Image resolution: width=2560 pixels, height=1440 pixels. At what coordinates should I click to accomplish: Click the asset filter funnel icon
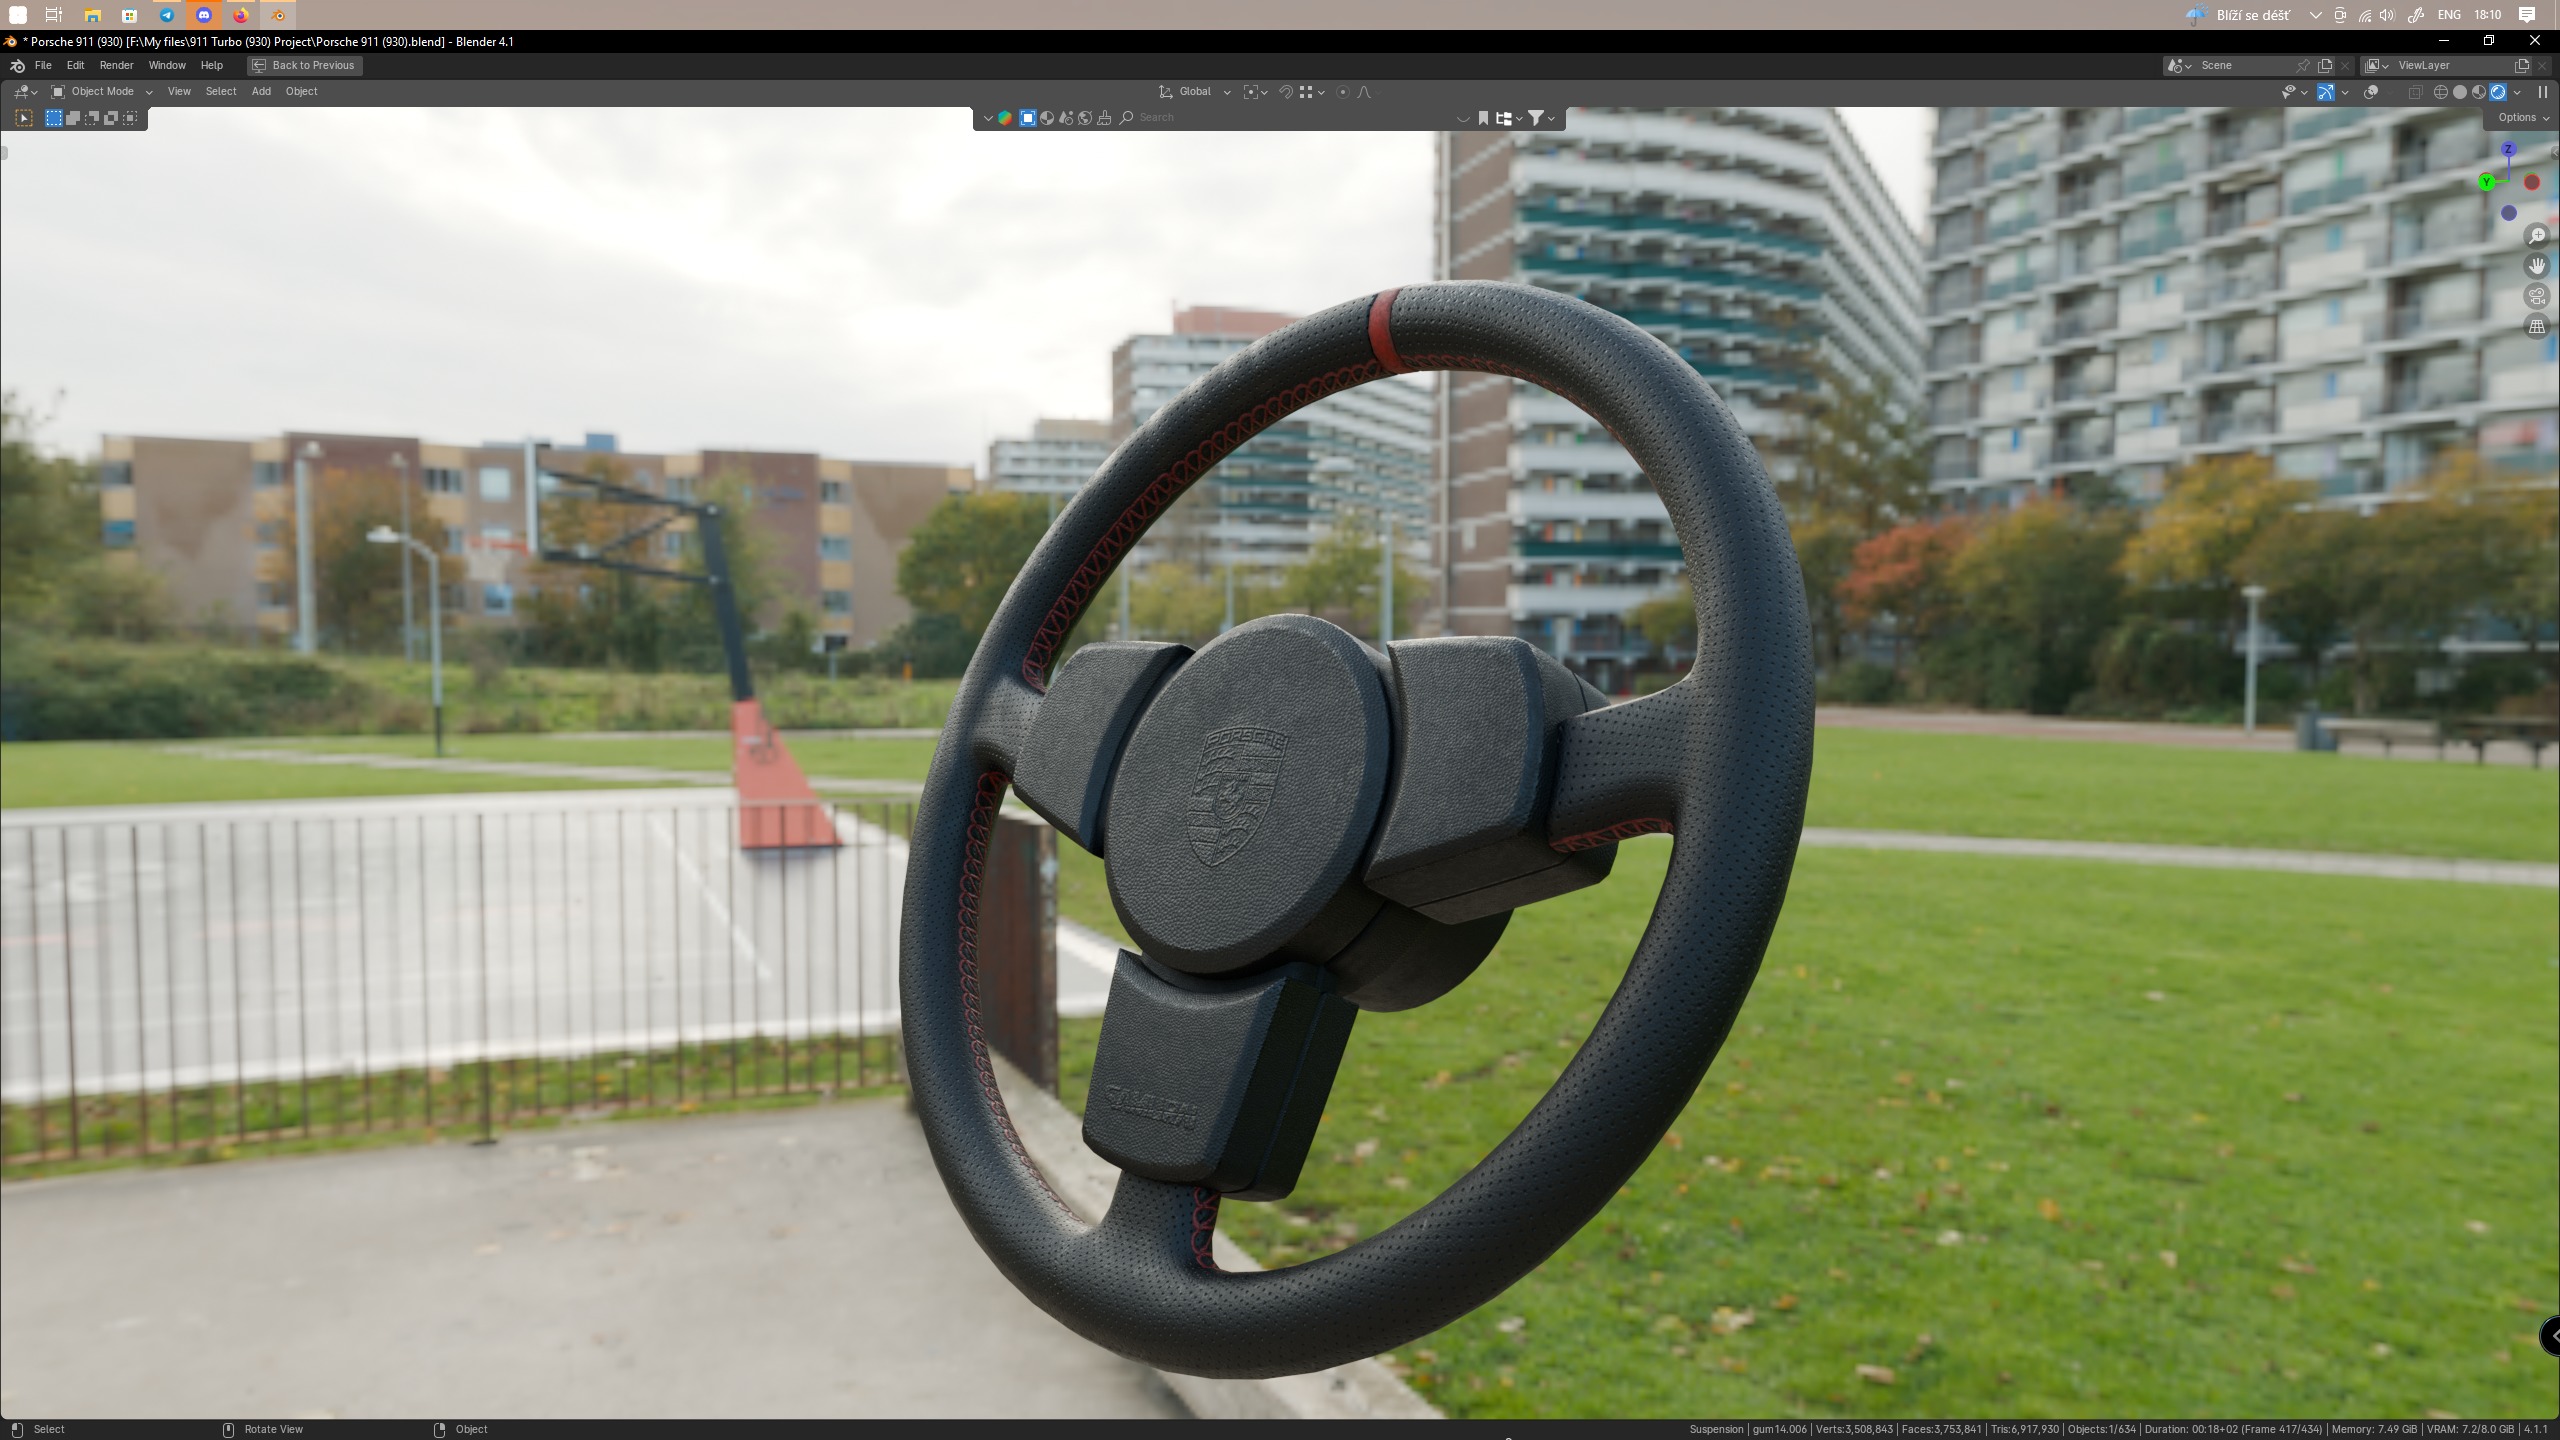[1536, 118]
